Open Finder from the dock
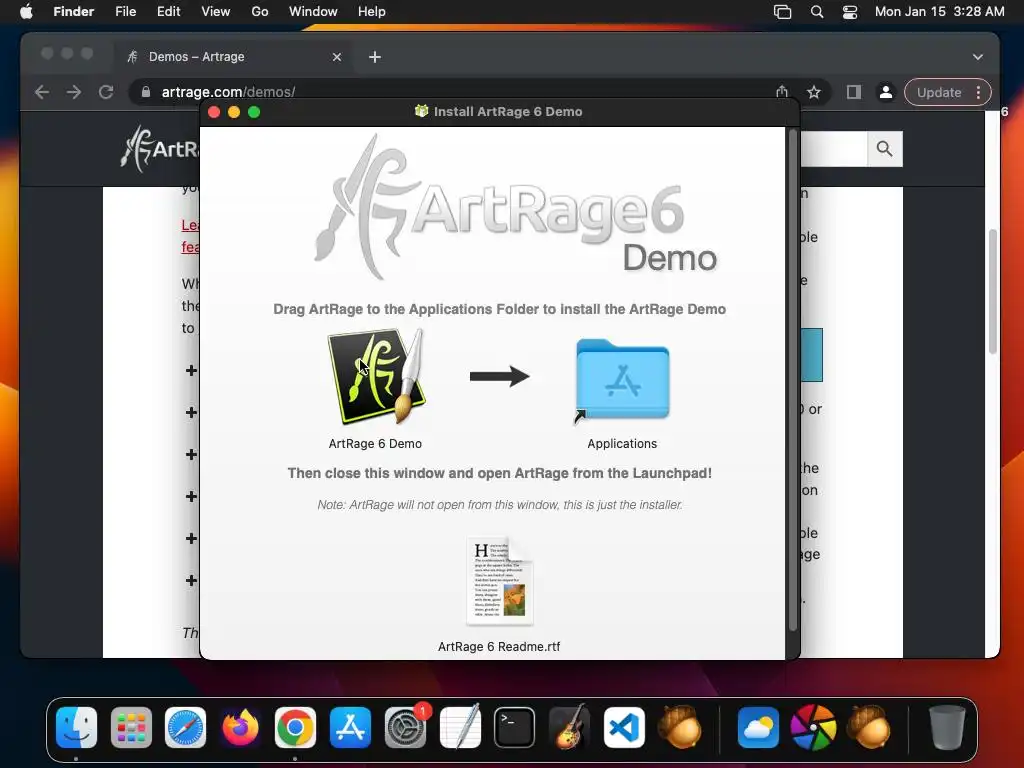Viewport: 1024px width, 768px height. [76, 728]
